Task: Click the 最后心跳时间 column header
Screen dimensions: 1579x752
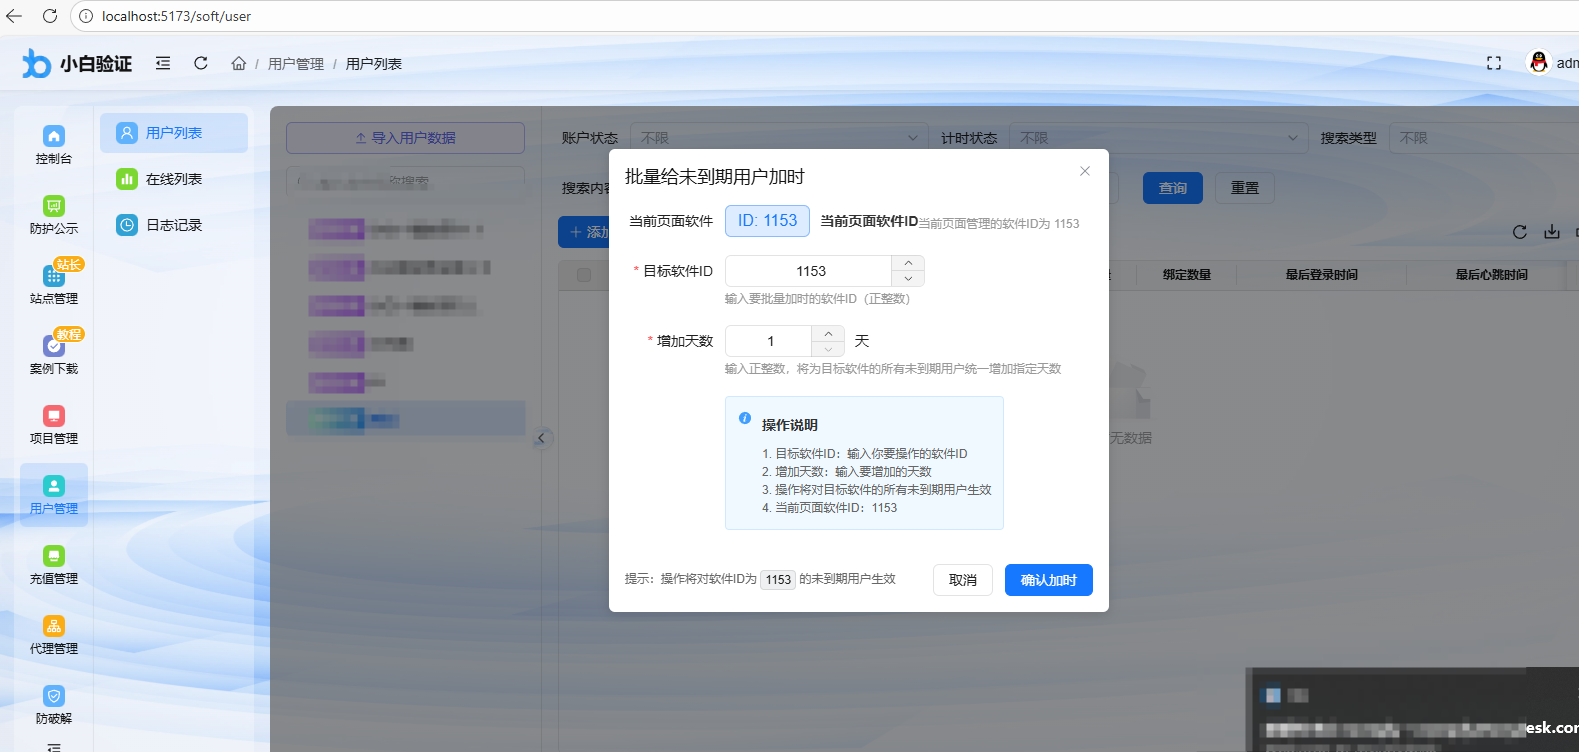Action: 1491,275
